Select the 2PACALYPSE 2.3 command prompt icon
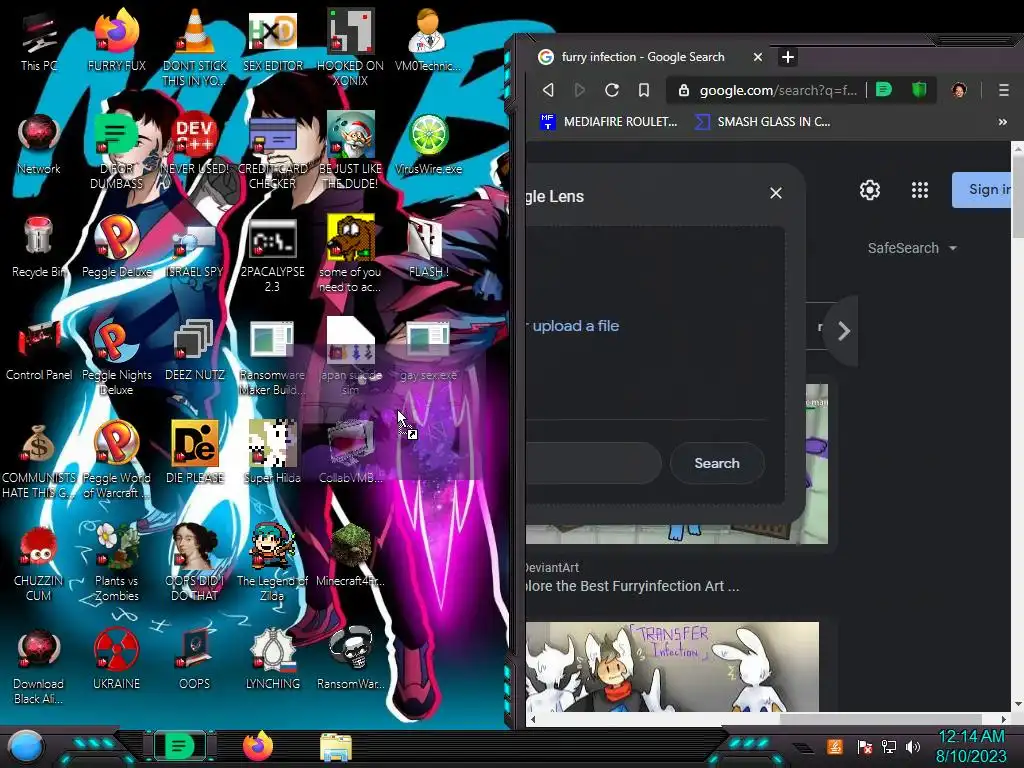The height and width of the screenshot is (768, 1024). [x=273, y=255]
